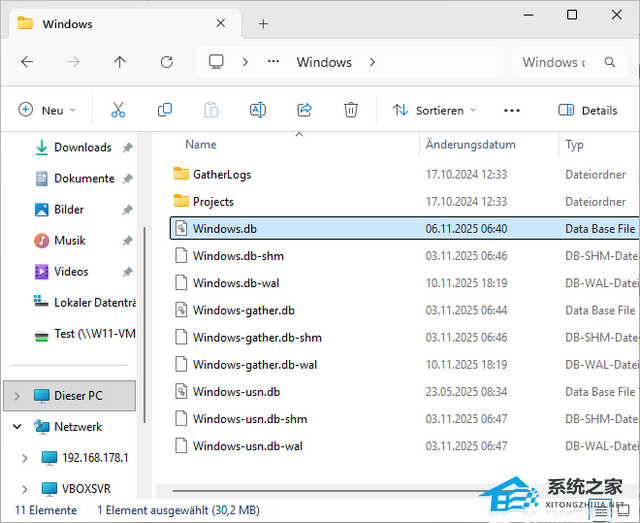Click the Share icon in toolbar
This screenshot has width=640, height=523.
point(304,110)
